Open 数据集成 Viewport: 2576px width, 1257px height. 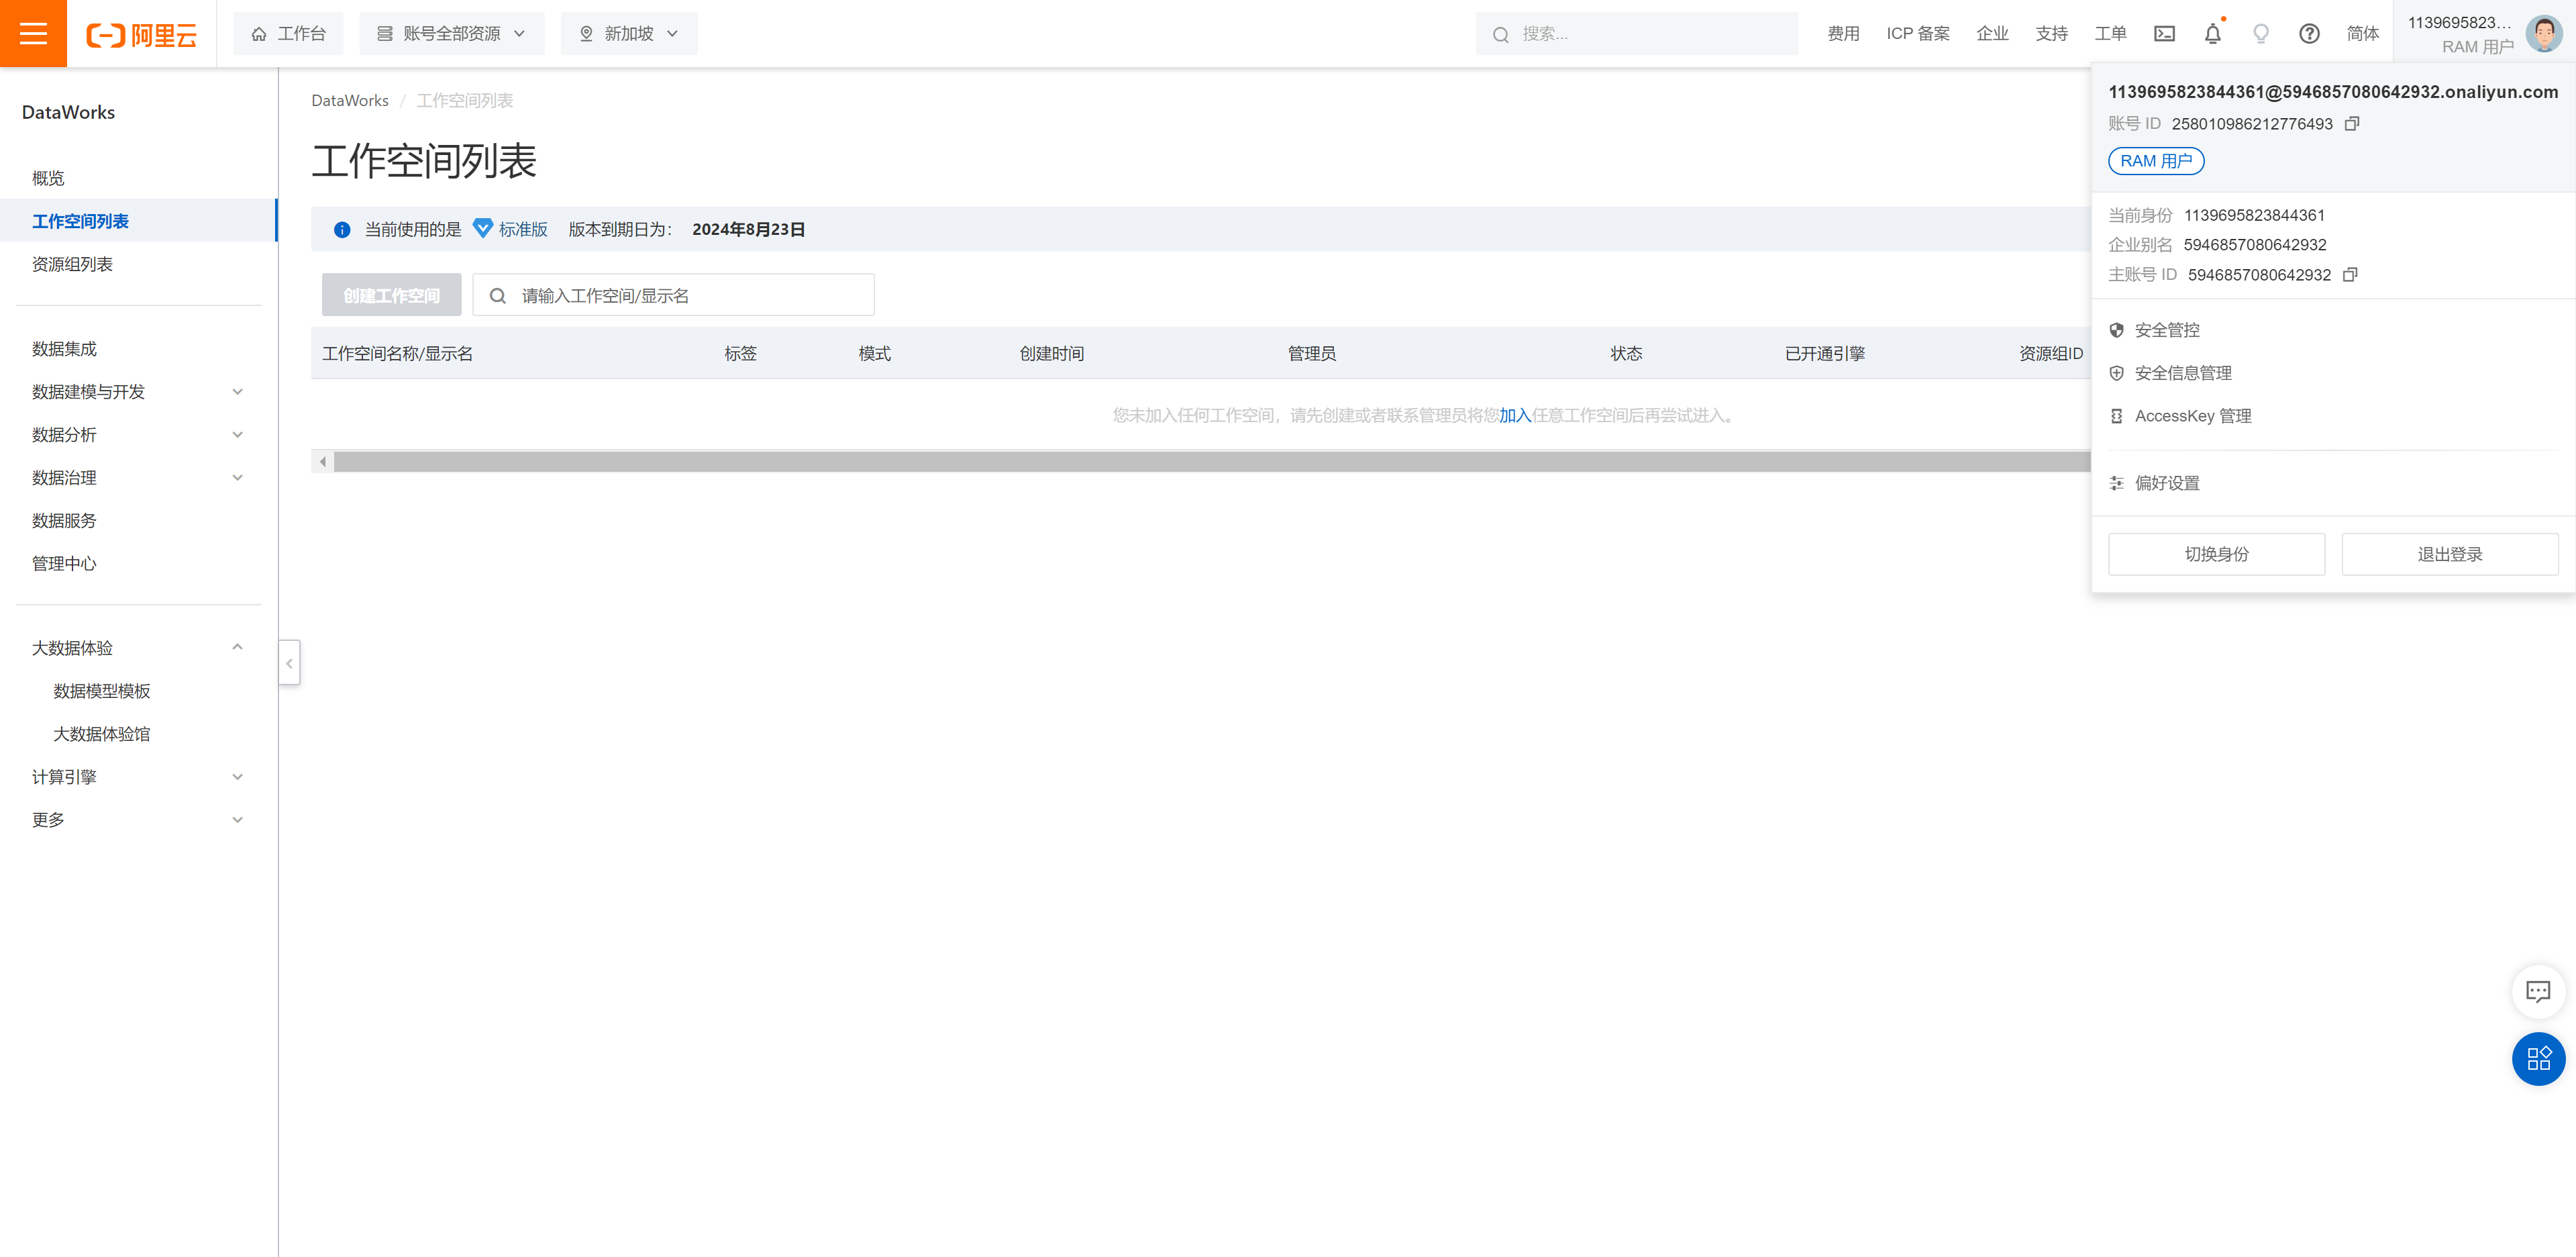(64, 349)
